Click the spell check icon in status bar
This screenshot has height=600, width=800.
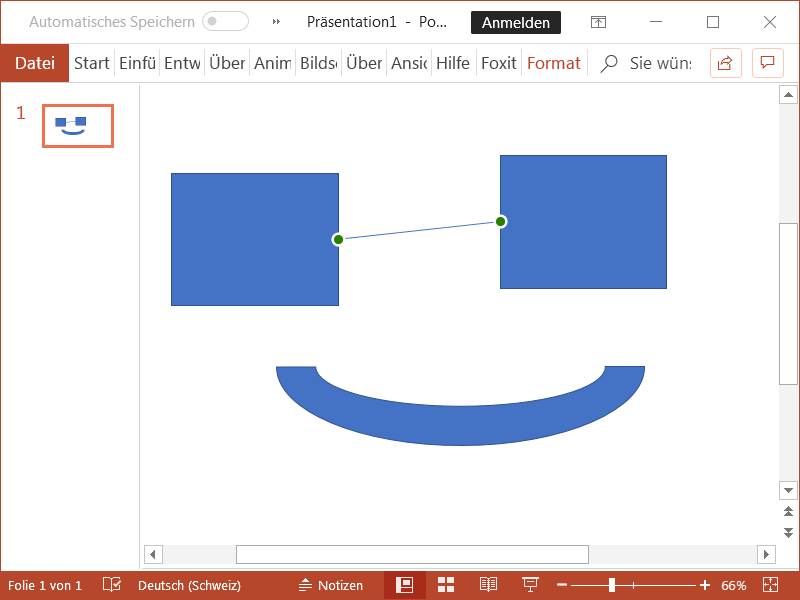112,585
